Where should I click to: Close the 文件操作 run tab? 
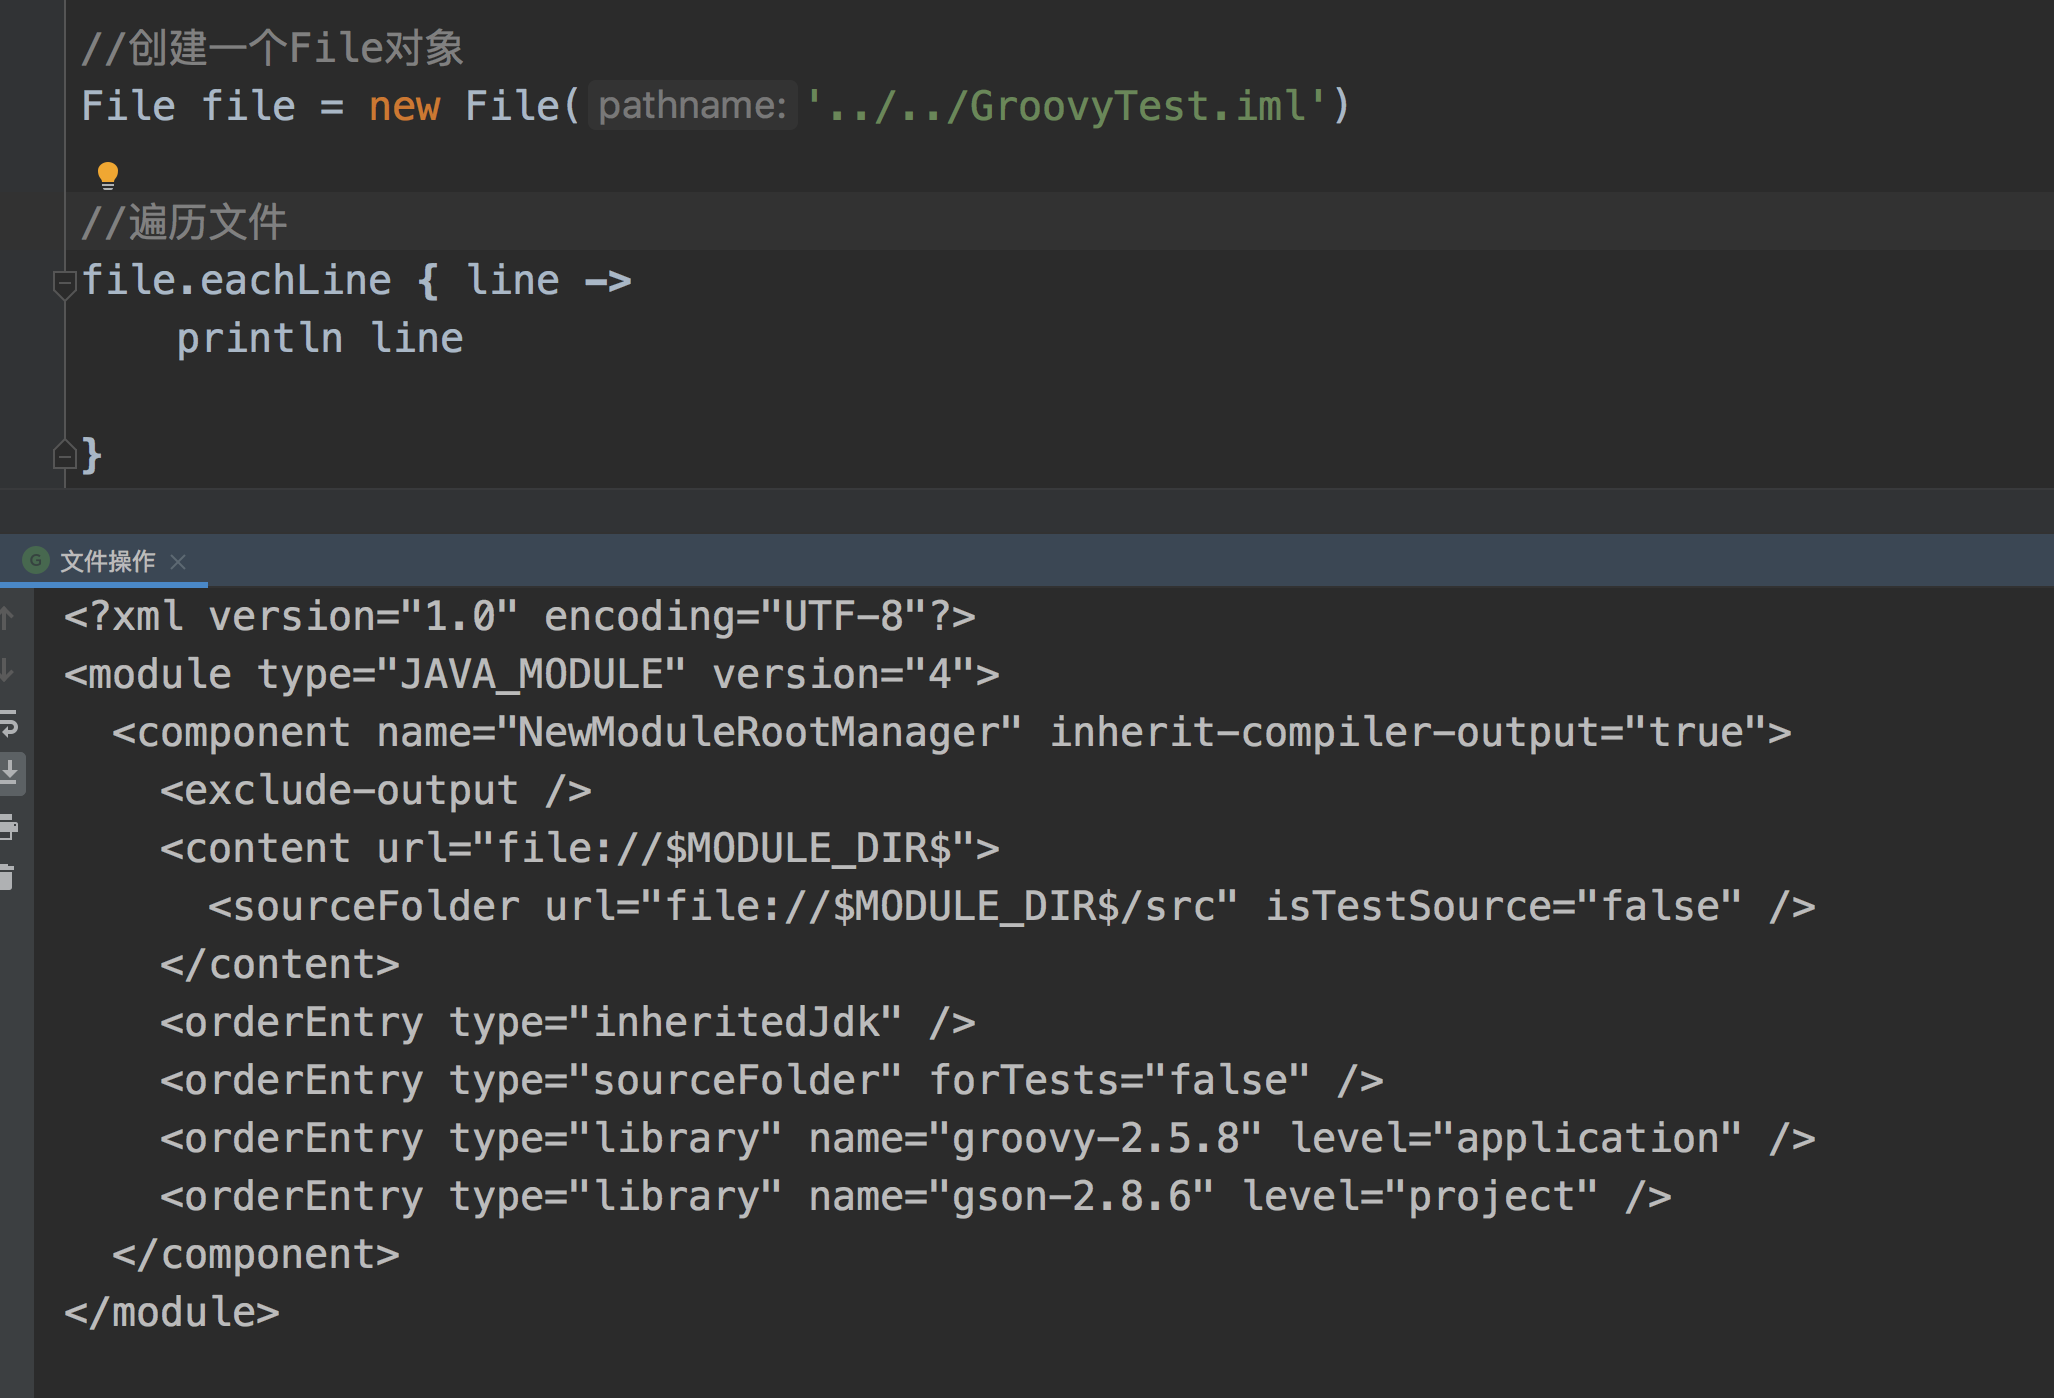point(178,561)
